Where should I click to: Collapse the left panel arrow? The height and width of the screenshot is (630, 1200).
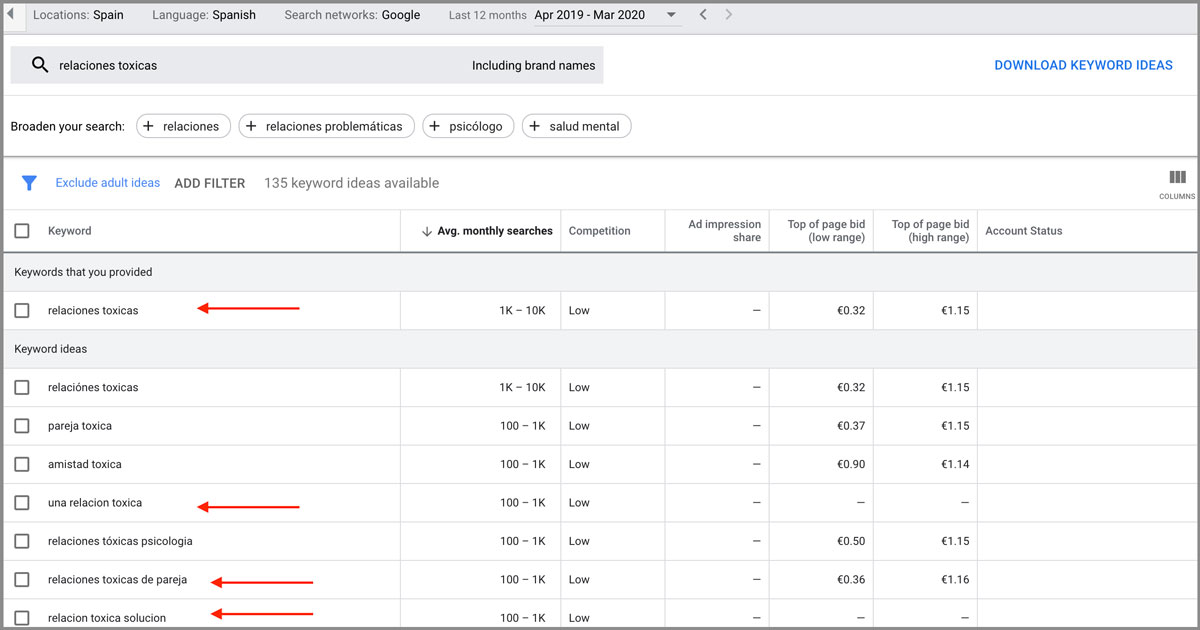[10, 15]
